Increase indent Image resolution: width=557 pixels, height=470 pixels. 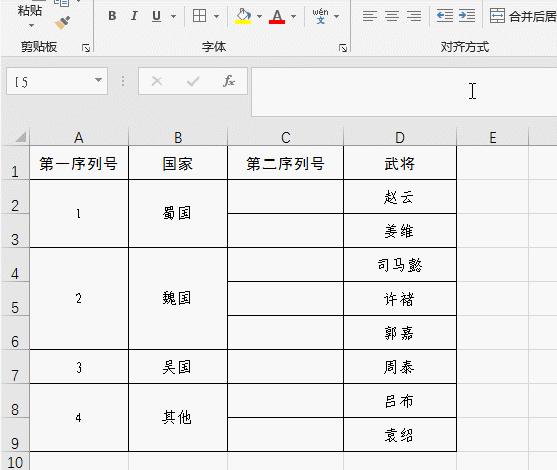[467, 16]
